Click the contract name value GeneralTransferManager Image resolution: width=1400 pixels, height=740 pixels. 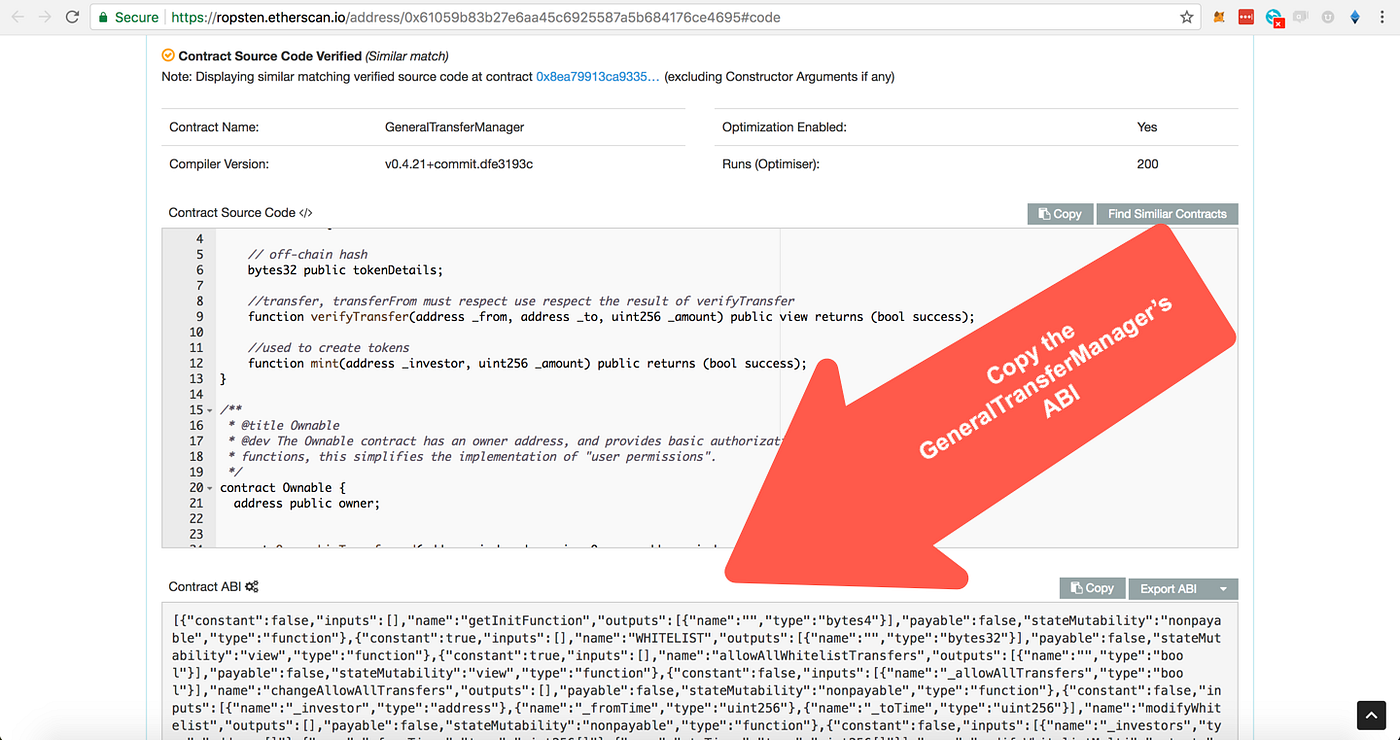pyautogui.click(x=454, y=127)
